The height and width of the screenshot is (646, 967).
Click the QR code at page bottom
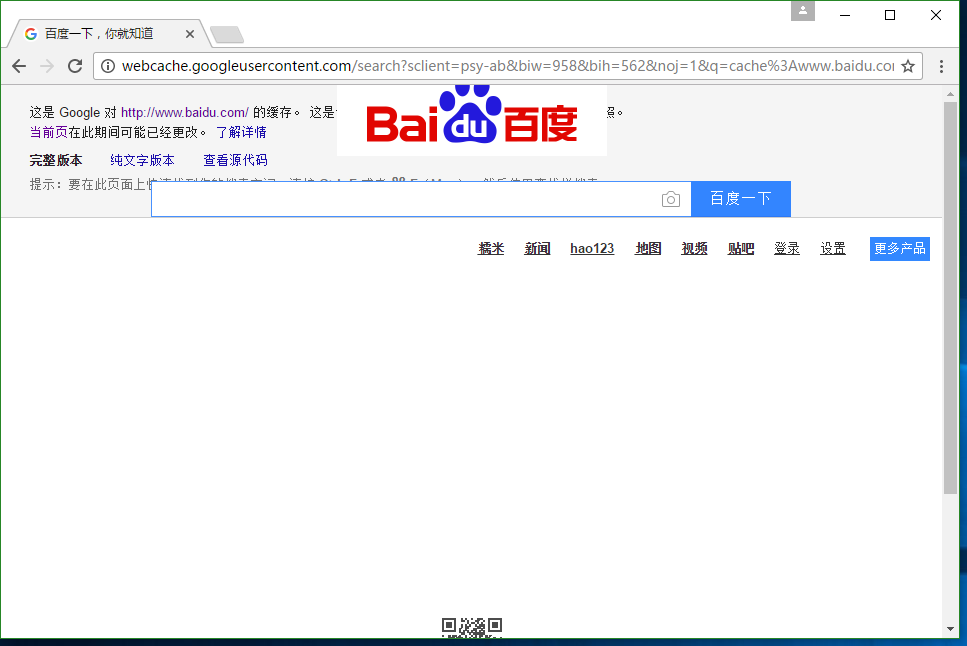tap(472, 627)
